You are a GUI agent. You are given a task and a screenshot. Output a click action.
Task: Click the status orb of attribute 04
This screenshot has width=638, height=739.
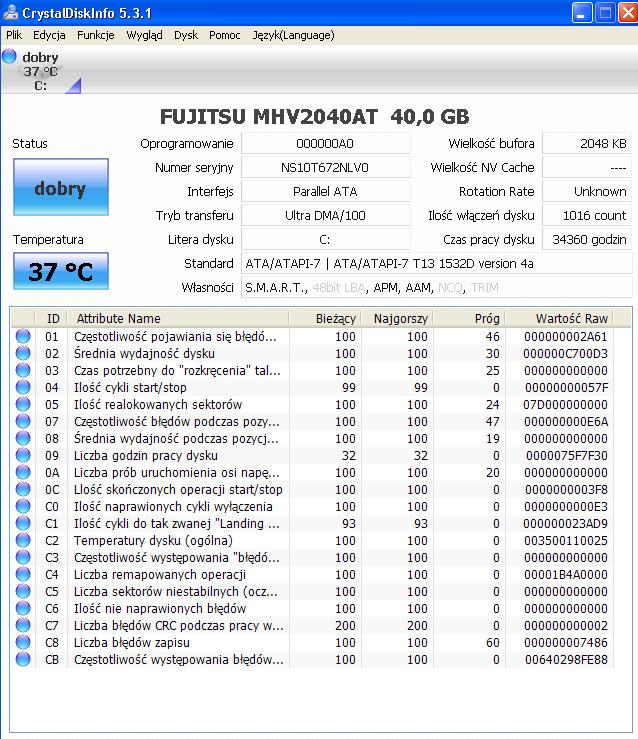coord(23,387)
